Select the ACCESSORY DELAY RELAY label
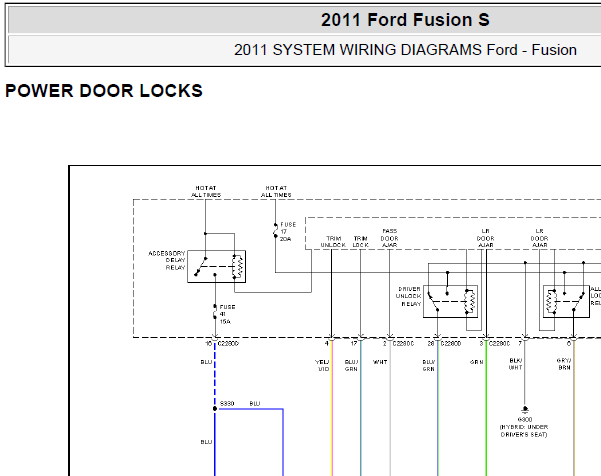 click(x=167, y=261)
